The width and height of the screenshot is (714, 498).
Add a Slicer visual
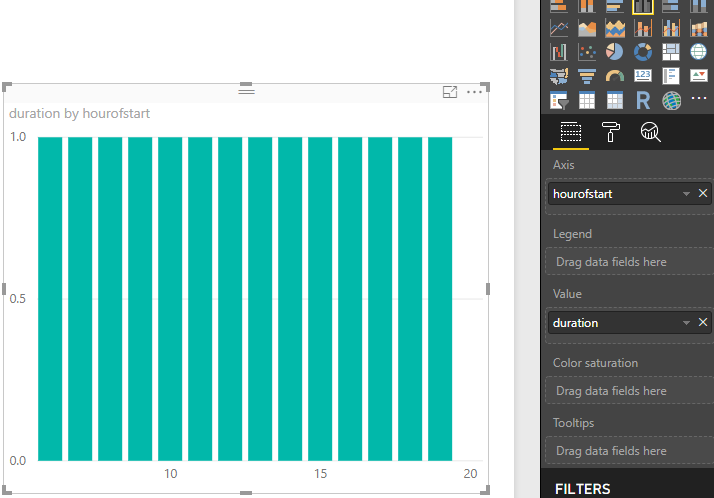tap(559, 101)
